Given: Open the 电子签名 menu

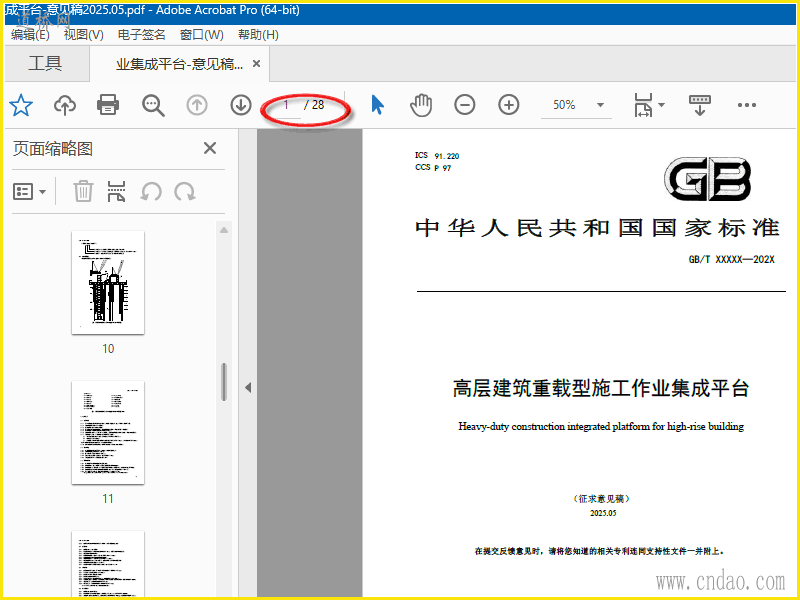Looking at the screenshot, I should [x=142, y=35].
